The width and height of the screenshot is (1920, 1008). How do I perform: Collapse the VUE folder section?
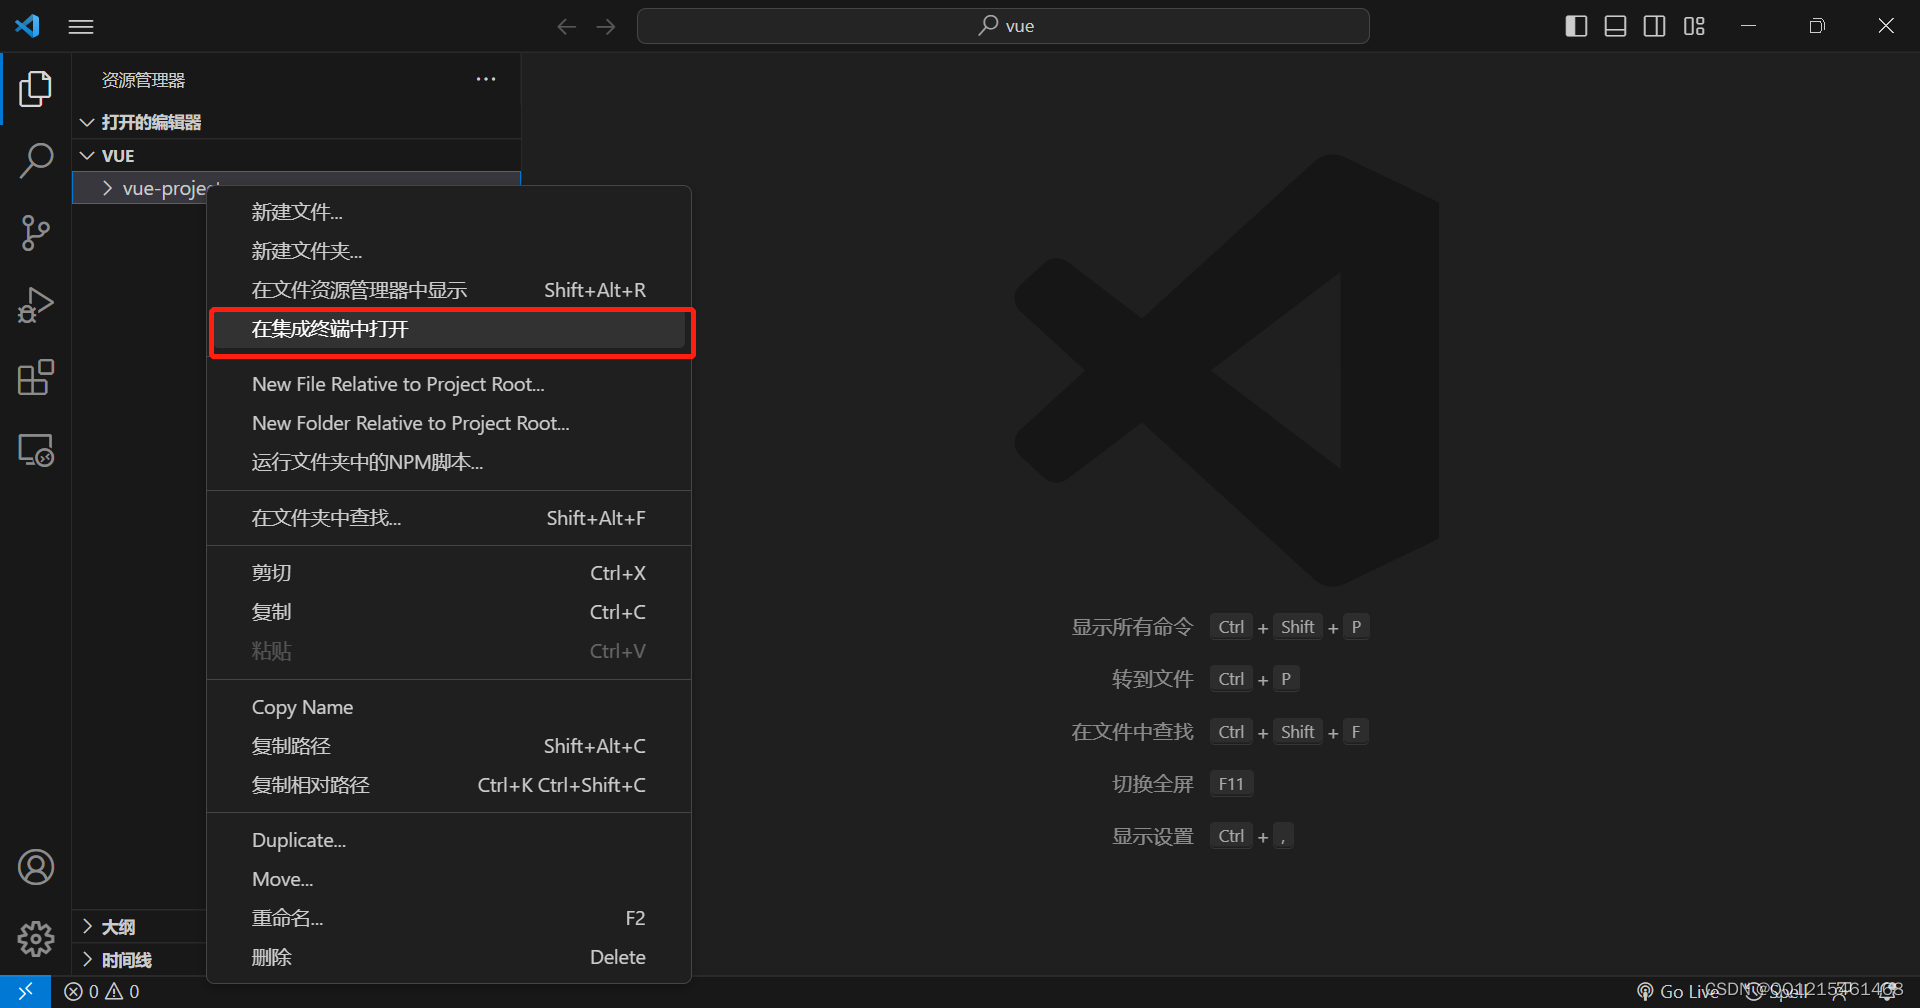click(297, 156)
